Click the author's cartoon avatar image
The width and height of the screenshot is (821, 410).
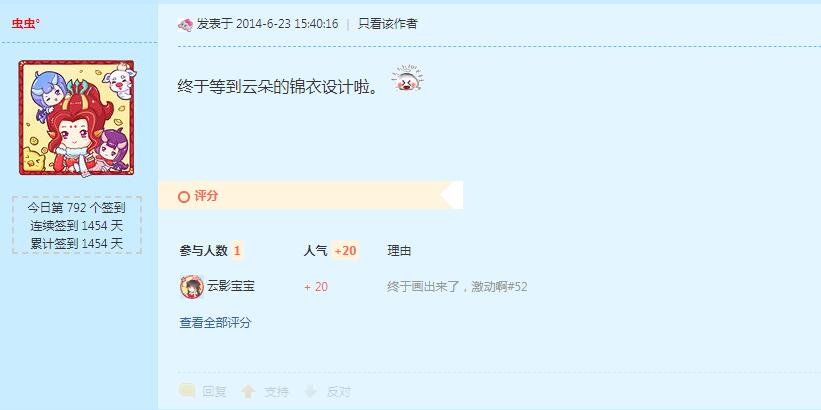click(77, 118)
